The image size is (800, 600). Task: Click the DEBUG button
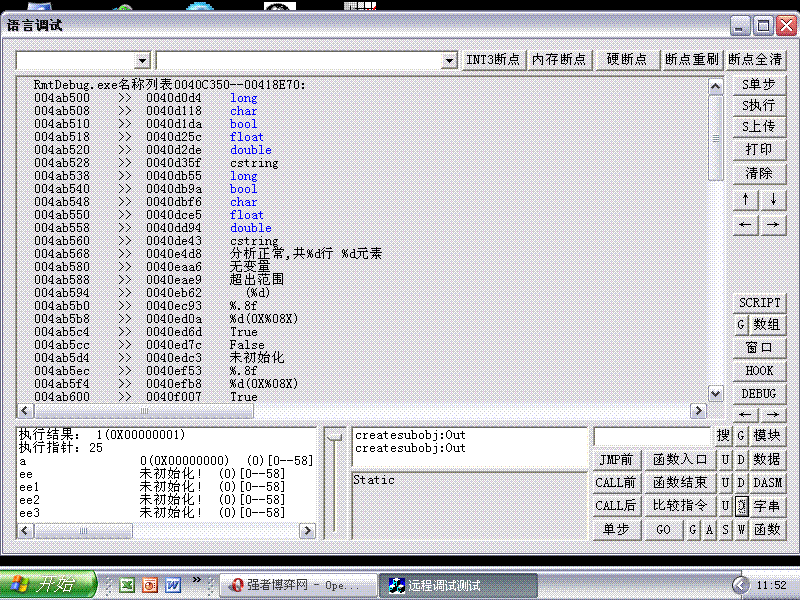point(759,394)
